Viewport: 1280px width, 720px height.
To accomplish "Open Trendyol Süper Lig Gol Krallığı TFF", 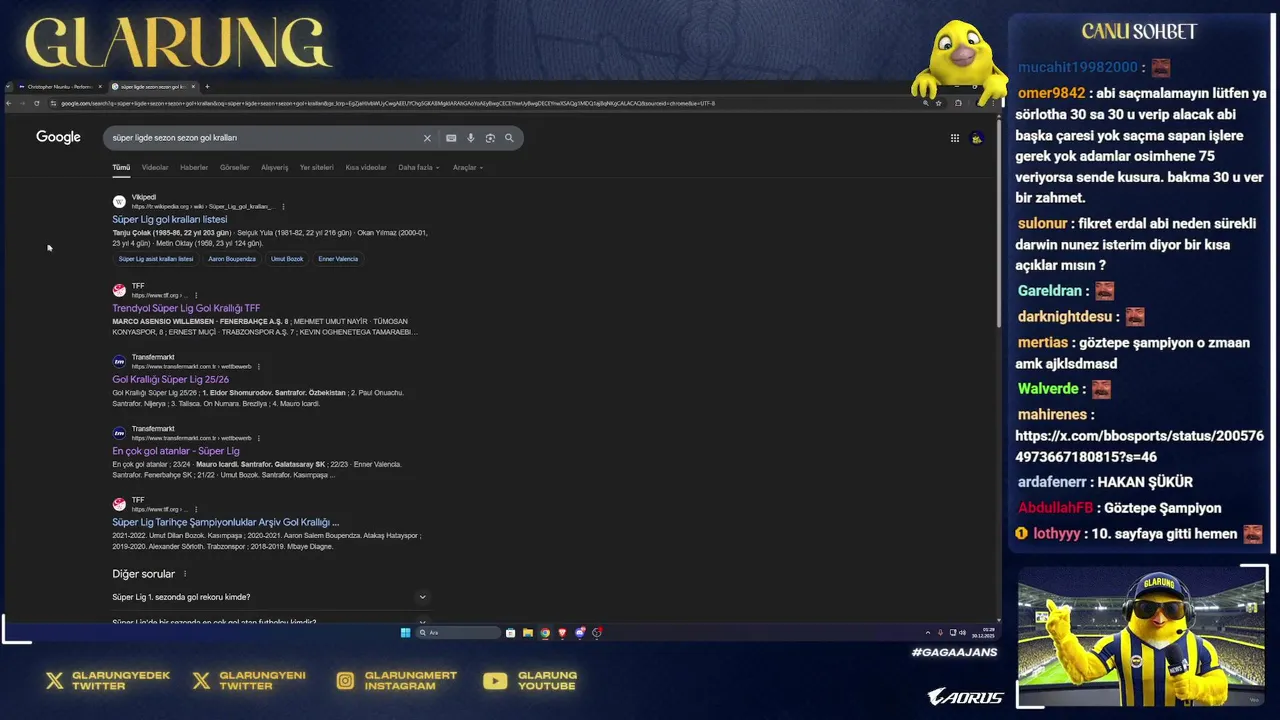I will pos(186,308).
